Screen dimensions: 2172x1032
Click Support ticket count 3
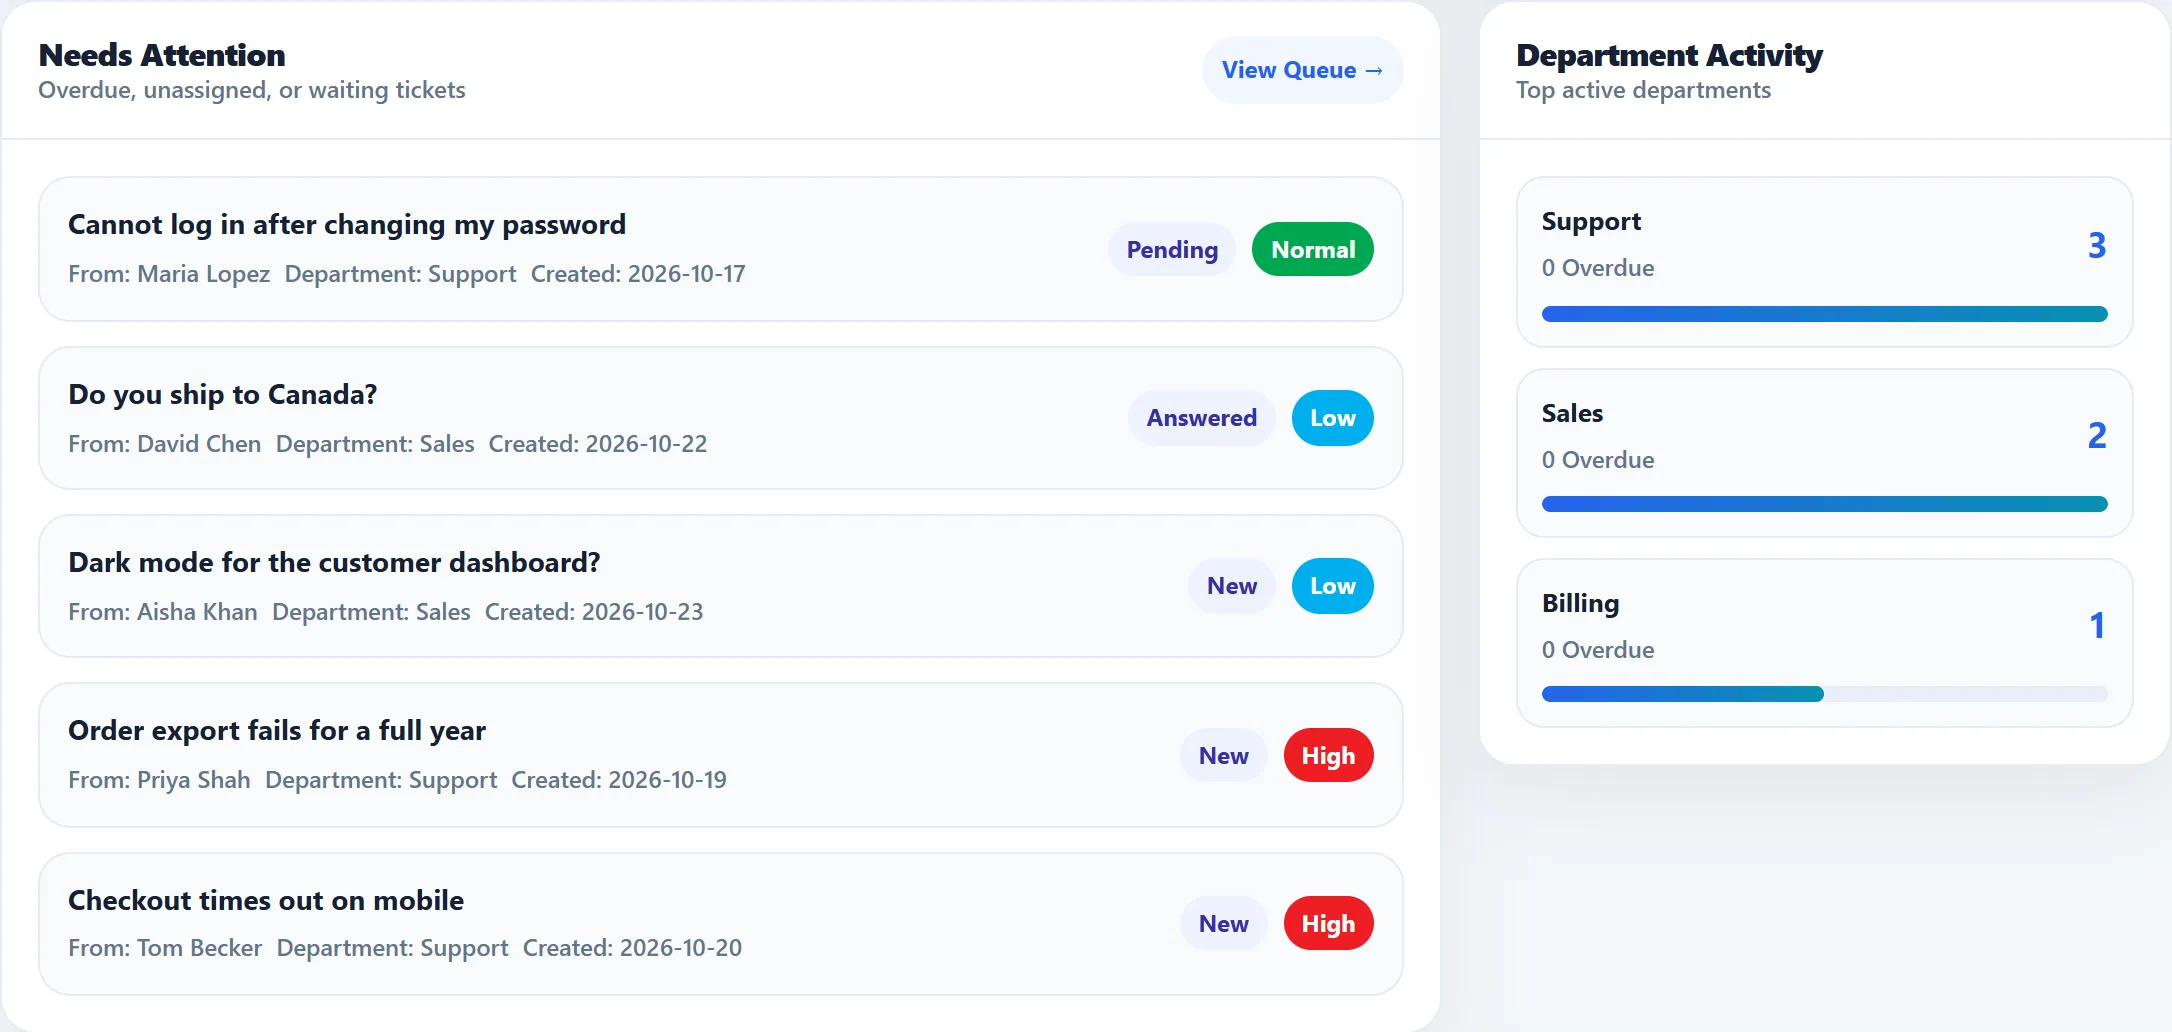(x=2097, y=245)
